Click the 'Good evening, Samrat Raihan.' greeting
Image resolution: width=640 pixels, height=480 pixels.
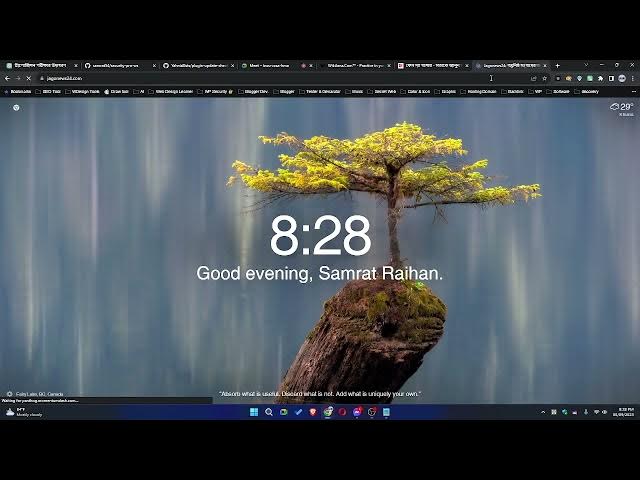pos(320,273)
